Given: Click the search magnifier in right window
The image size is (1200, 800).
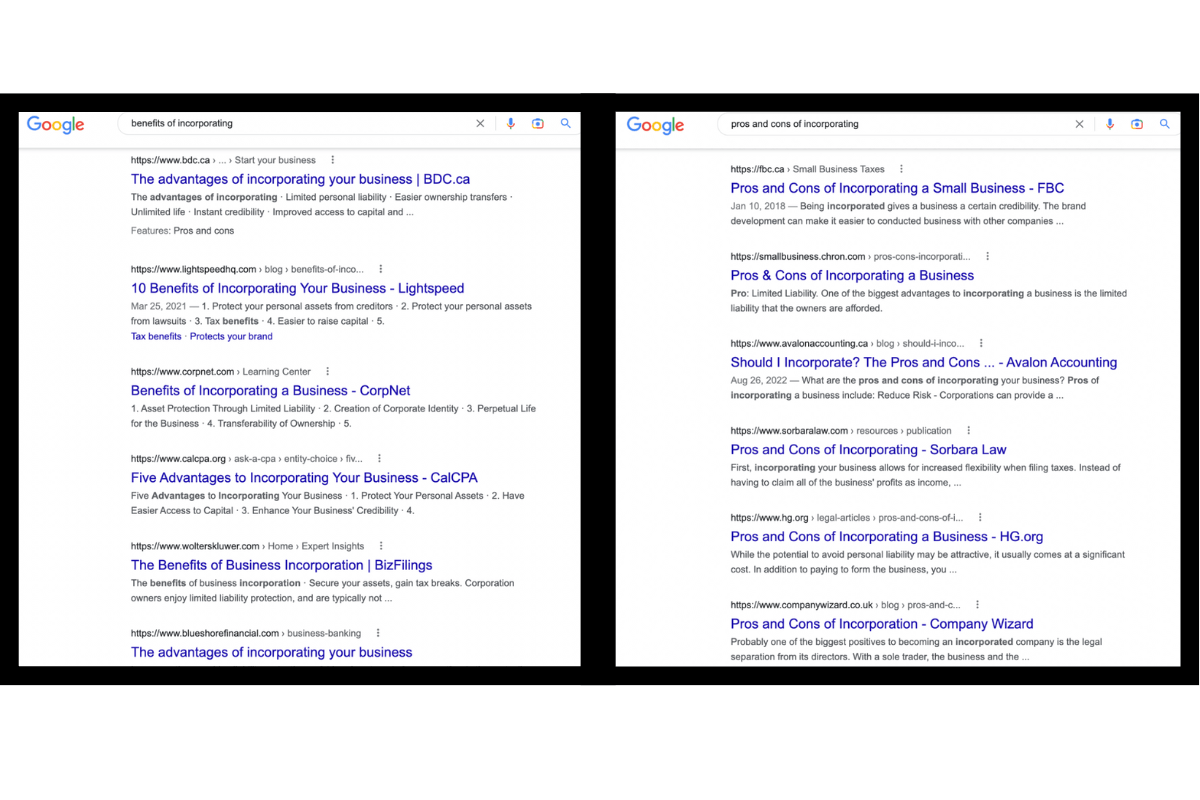Looking at the screenshot, I should 1165,124.
